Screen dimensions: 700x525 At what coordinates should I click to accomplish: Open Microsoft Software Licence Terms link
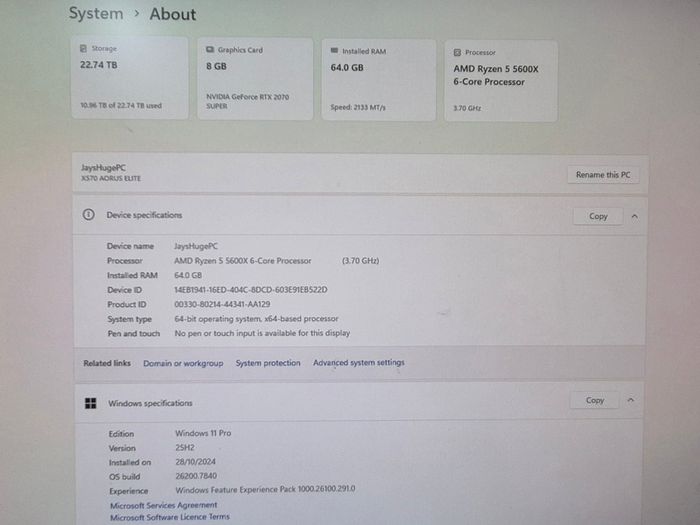[x=170, y=517]
